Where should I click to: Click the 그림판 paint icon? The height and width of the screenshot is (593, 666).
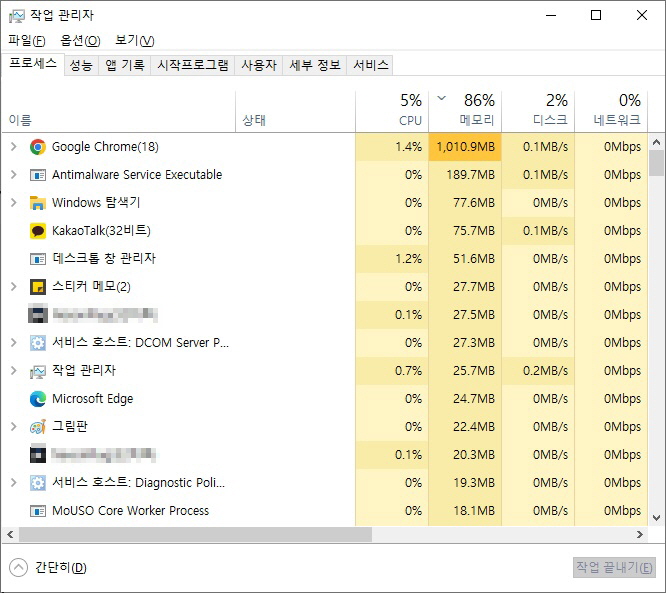pyautogui.click(x=38, y=427)
